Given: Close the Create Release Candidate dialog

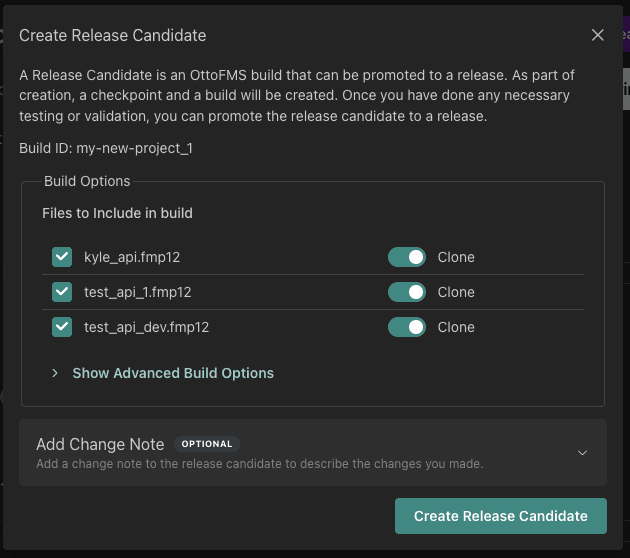Looking at the screenshot, I should click(x=597, y=35).
